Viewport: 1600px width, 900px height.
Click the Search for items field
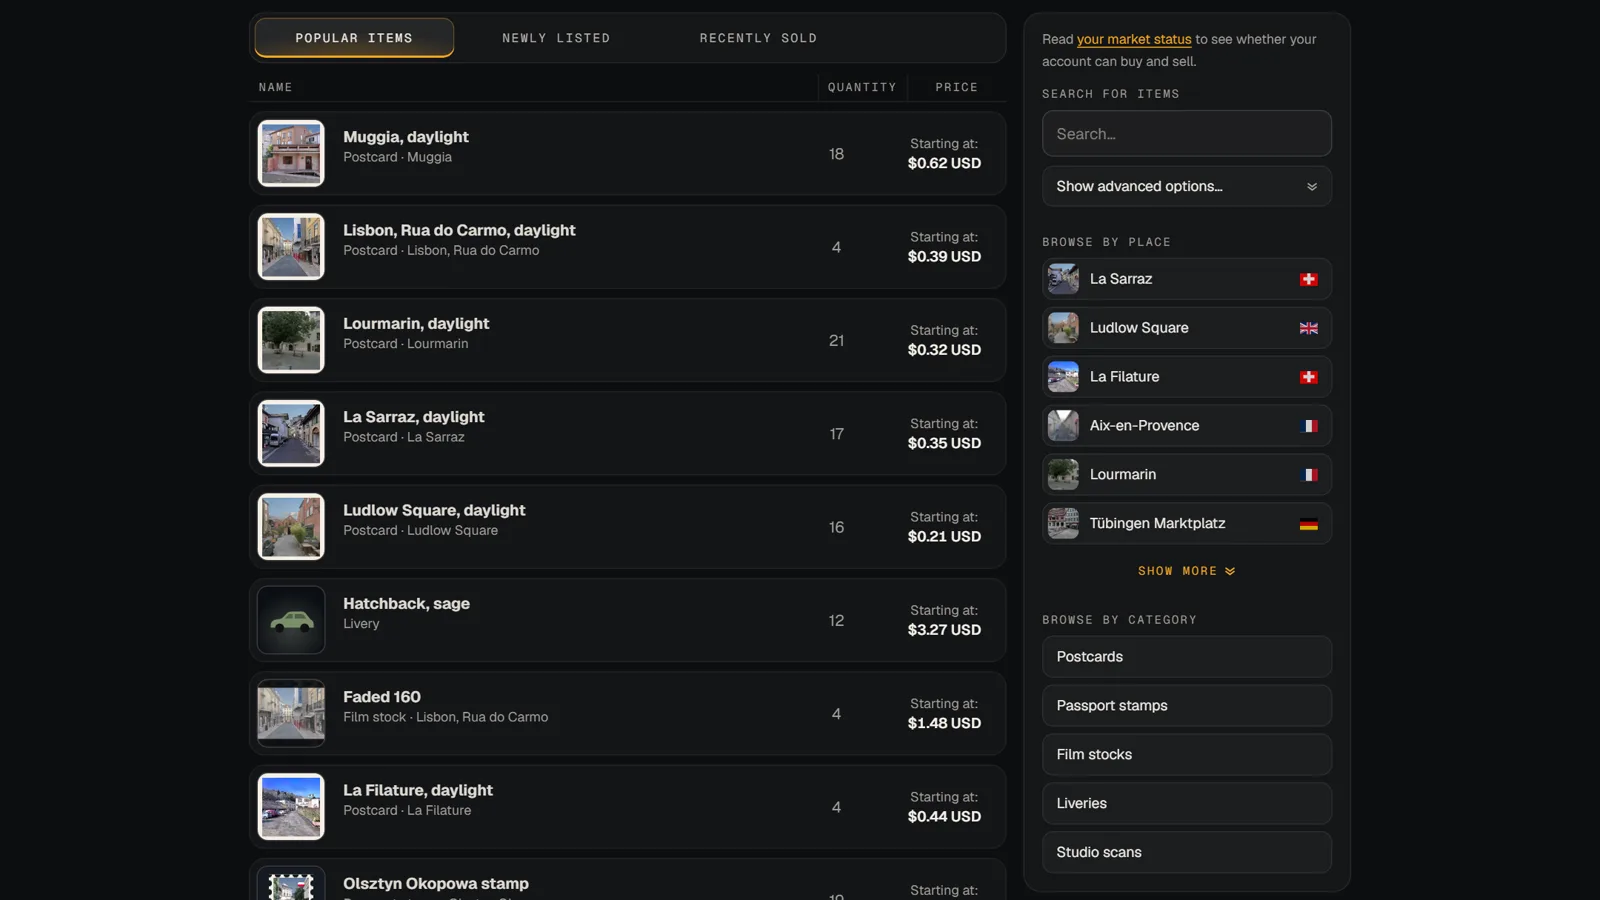coord(1187,134)
